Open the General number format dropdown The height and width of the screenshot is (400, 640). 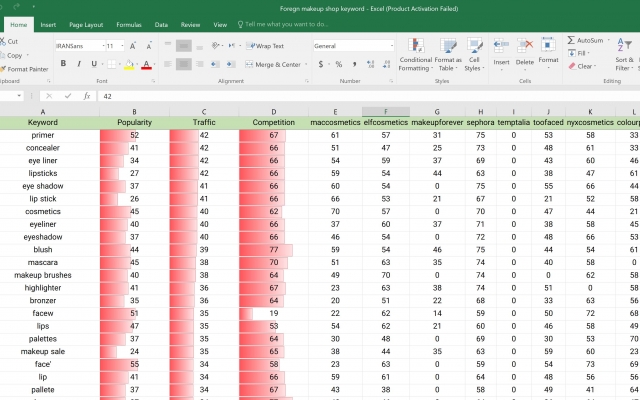tap(391, 46)
